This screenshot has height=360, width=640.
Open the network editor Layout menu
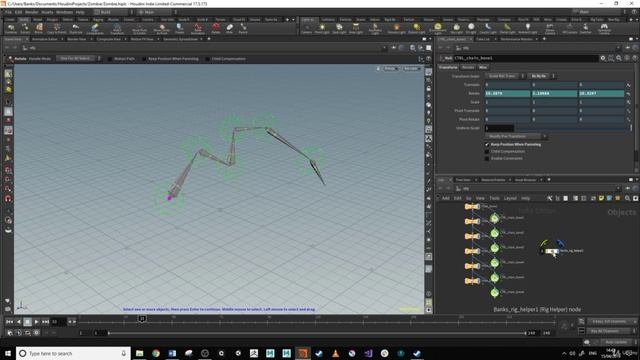pos(510,198)
